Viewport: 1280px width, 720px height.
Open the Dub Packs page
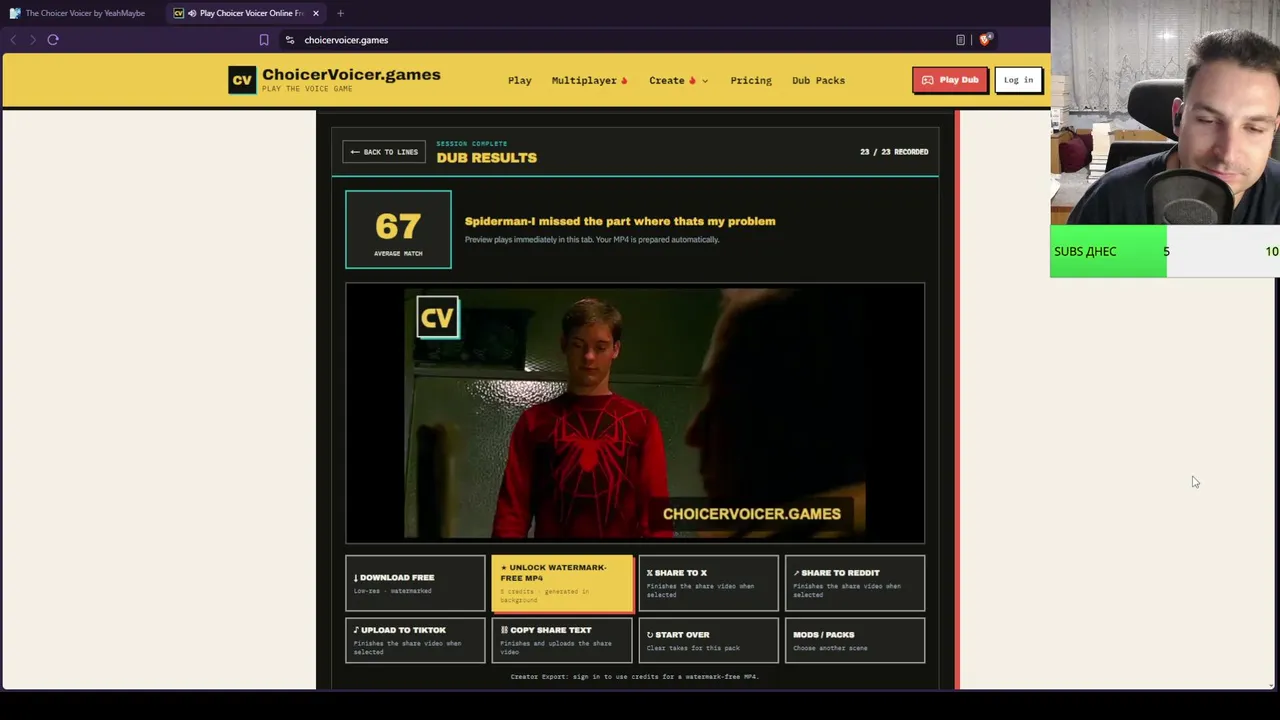pyautogui.click(x=818, y=80)
